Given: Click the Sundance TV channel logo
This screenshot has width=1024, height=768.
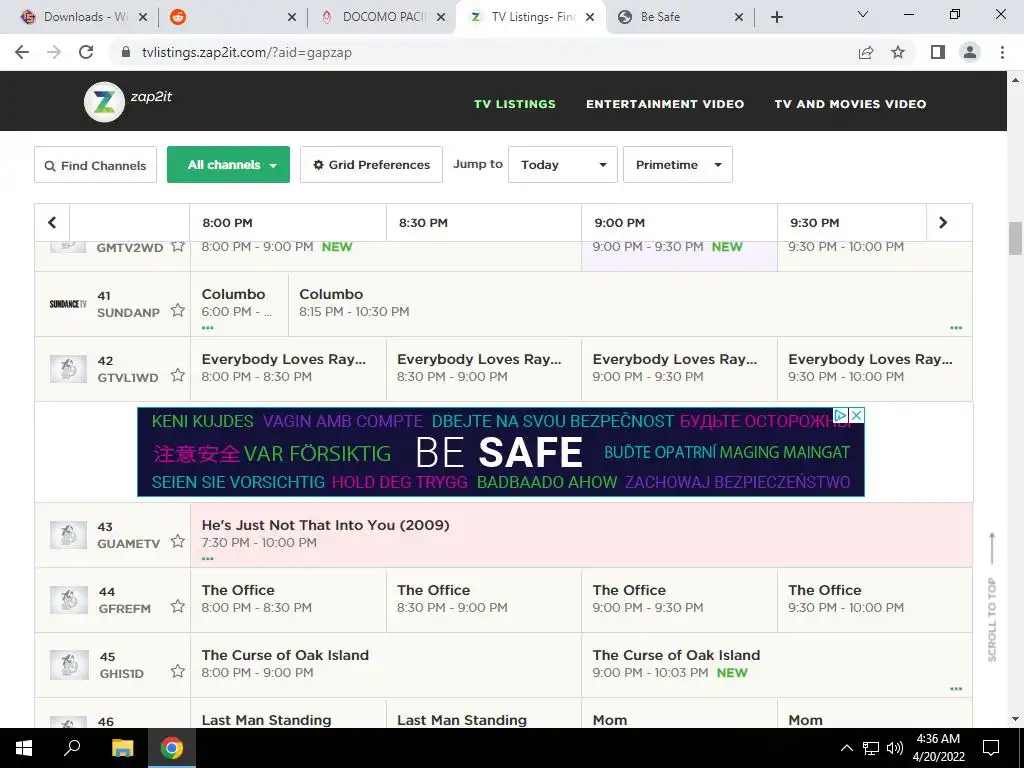Looking at the screenshot, I should [x=68, y=304].
